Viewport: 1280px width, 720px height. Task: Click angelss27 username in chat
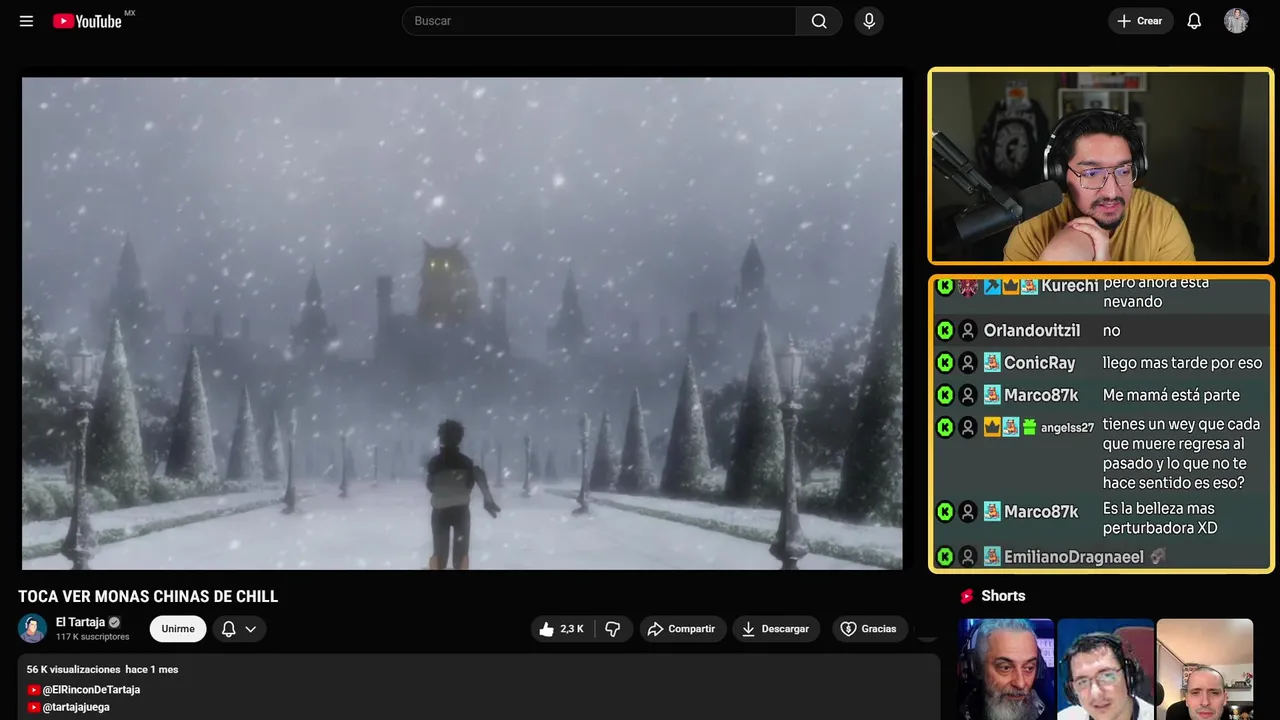1067,427
